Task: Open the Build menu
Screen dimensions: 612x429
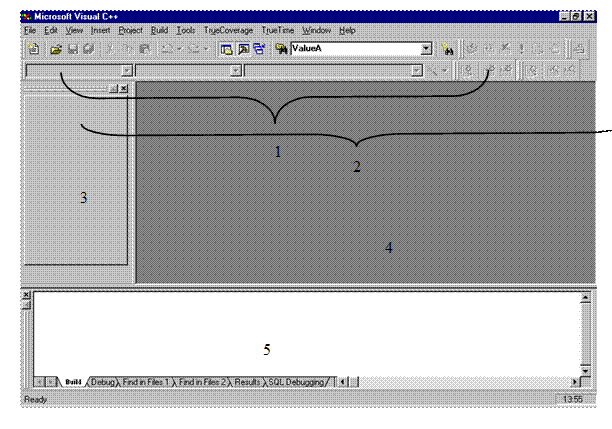Action: pyautogui.click(x=159, y=31)
